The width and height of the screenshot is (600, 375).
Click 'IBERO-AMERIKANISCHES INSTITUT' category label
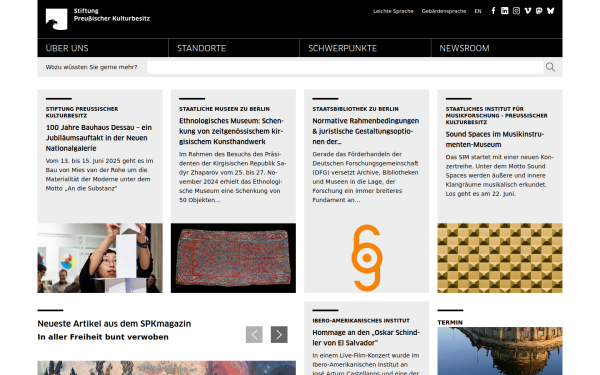coord(361,321)
